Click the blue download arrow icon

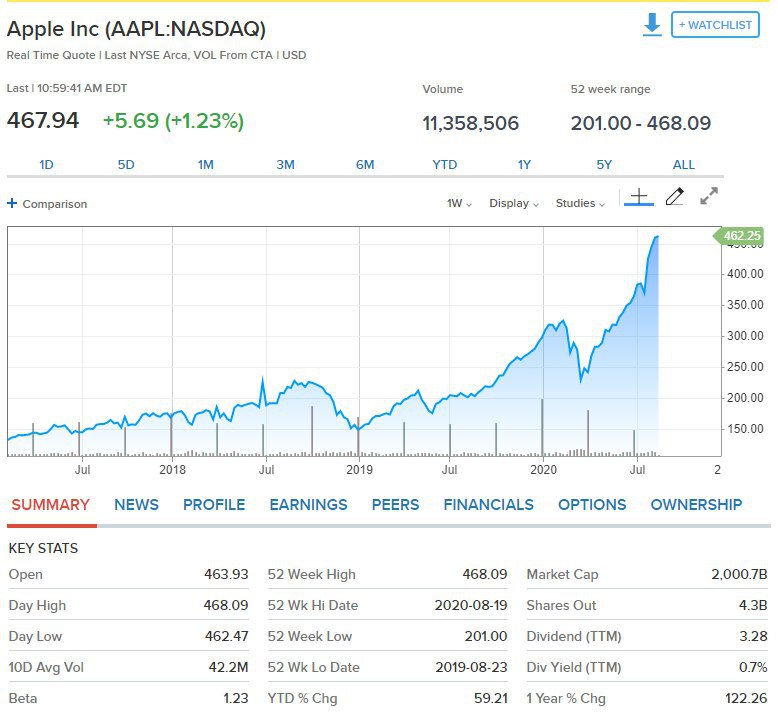click(652, 24)
